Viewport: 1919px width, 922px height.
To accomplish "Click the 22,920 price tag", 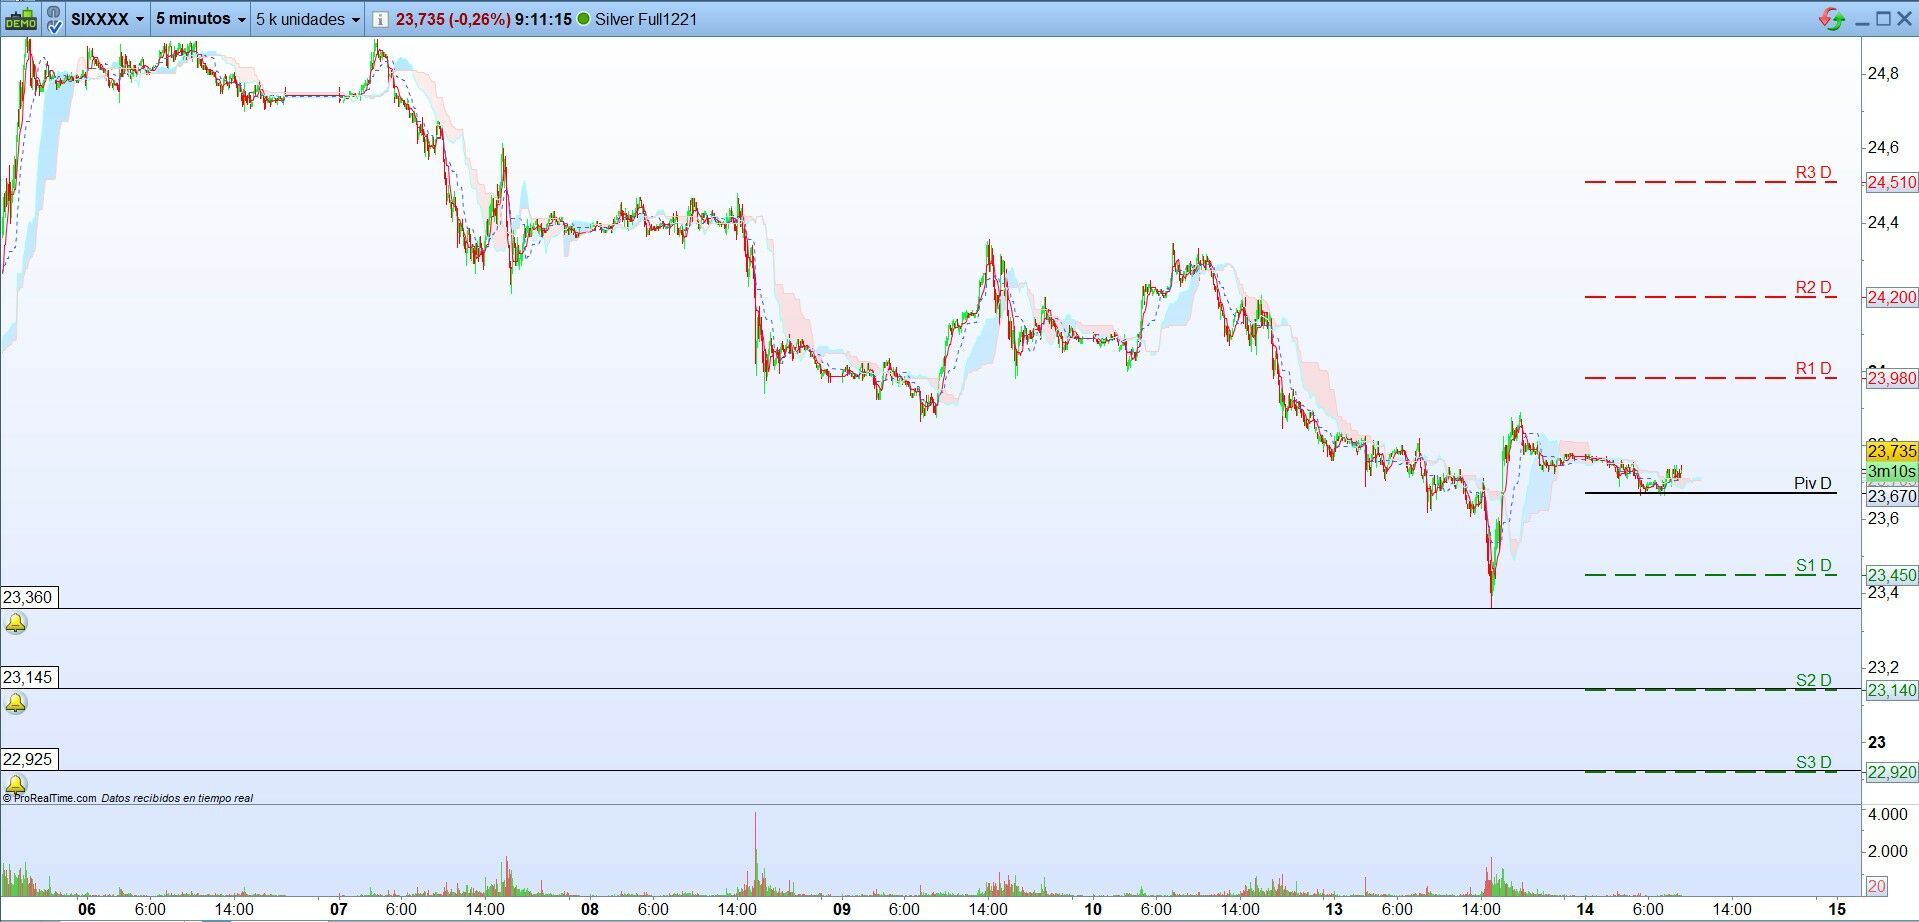I will 1892,772.
